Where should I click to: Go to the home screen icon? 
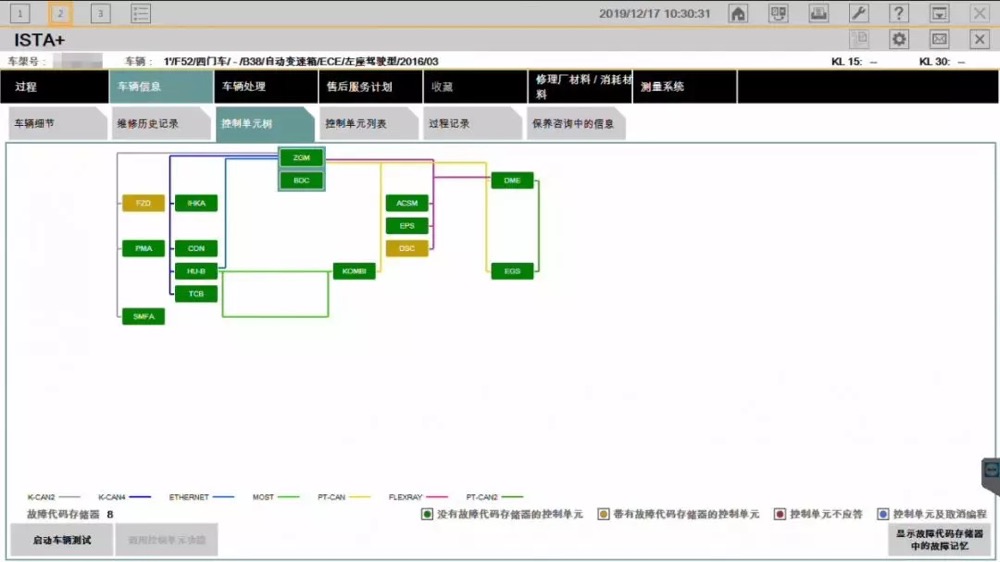pos(738,13)
